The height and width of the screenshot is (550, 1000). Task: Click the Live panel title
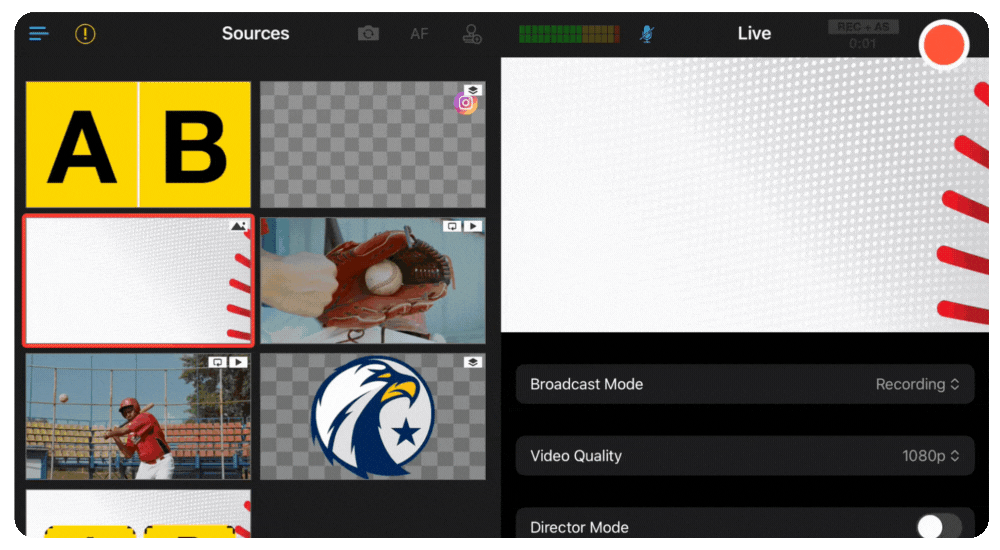click(x=754, y=34)
